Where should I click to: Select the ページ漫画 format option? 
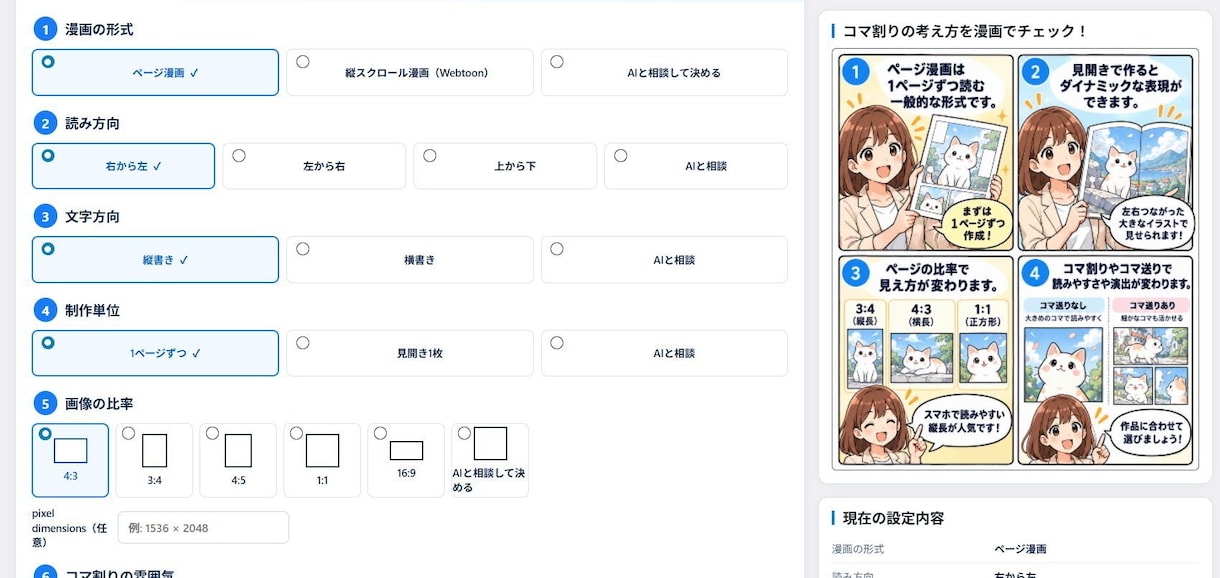click(x=155, y=73)
